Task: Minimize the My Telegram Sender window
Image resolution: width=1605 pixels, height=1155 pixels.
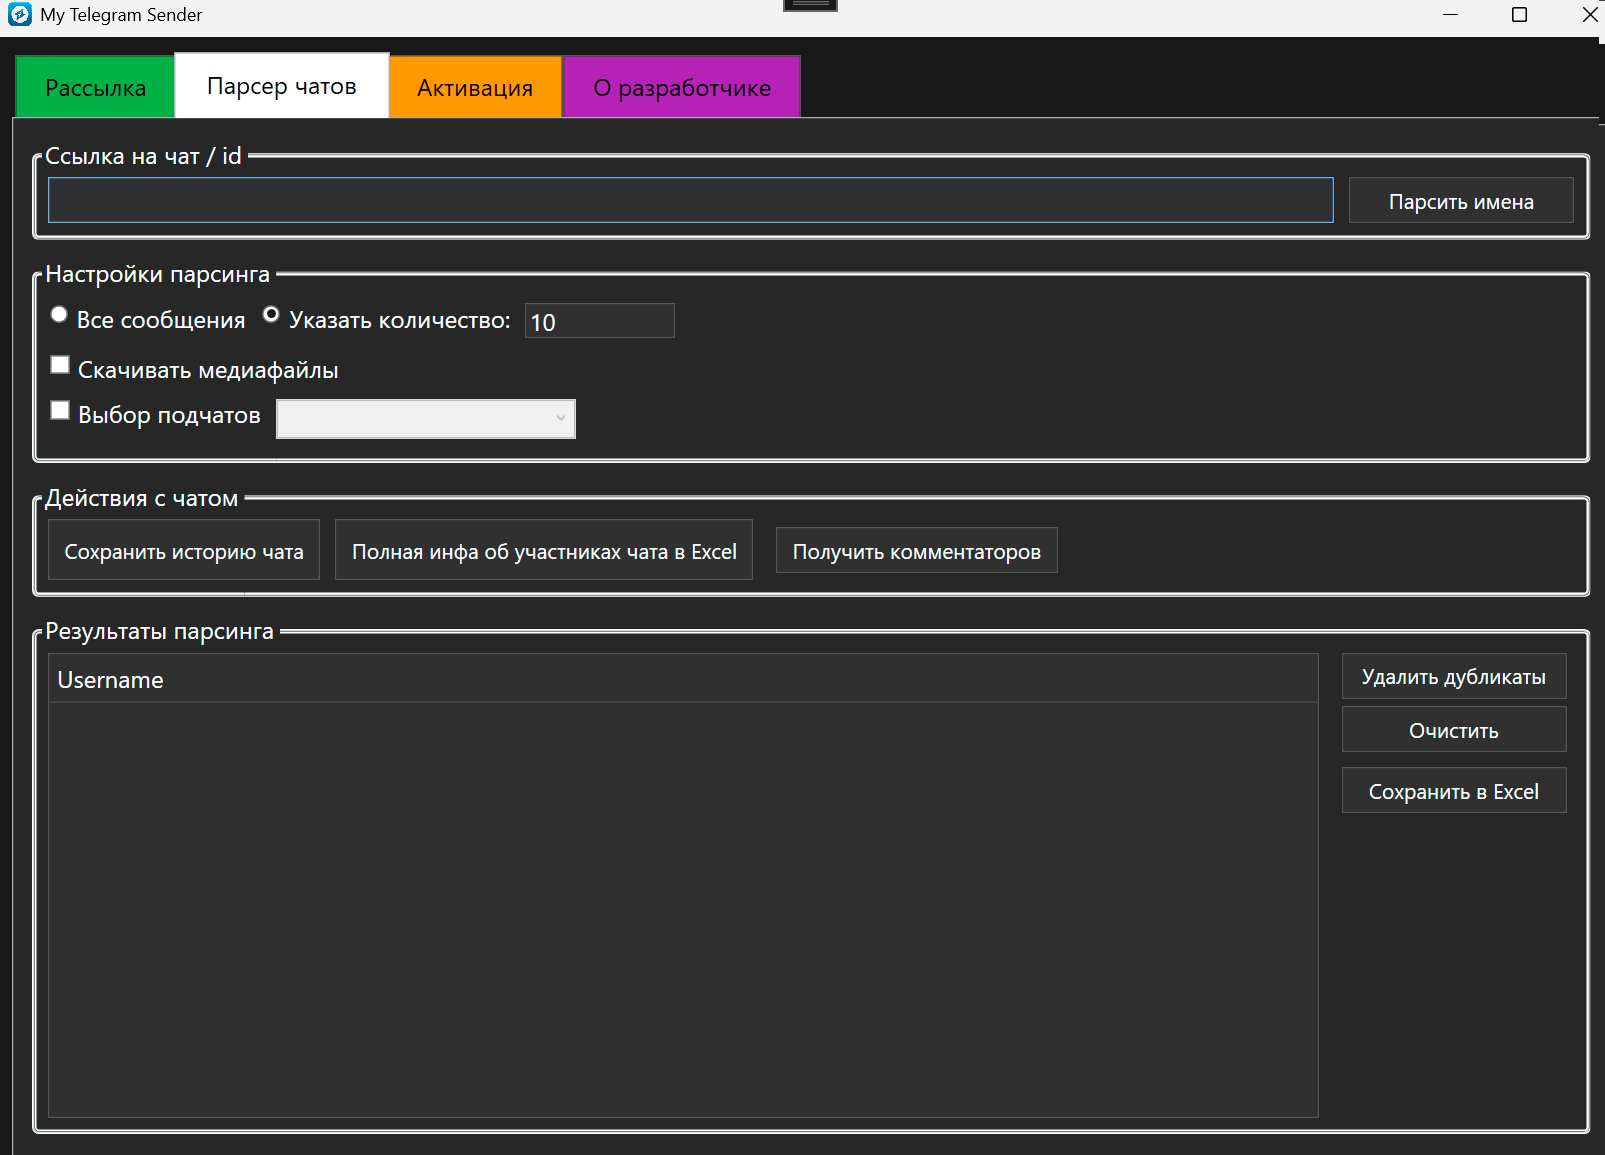Action: pyautogui.click(x=1451, y=15)
